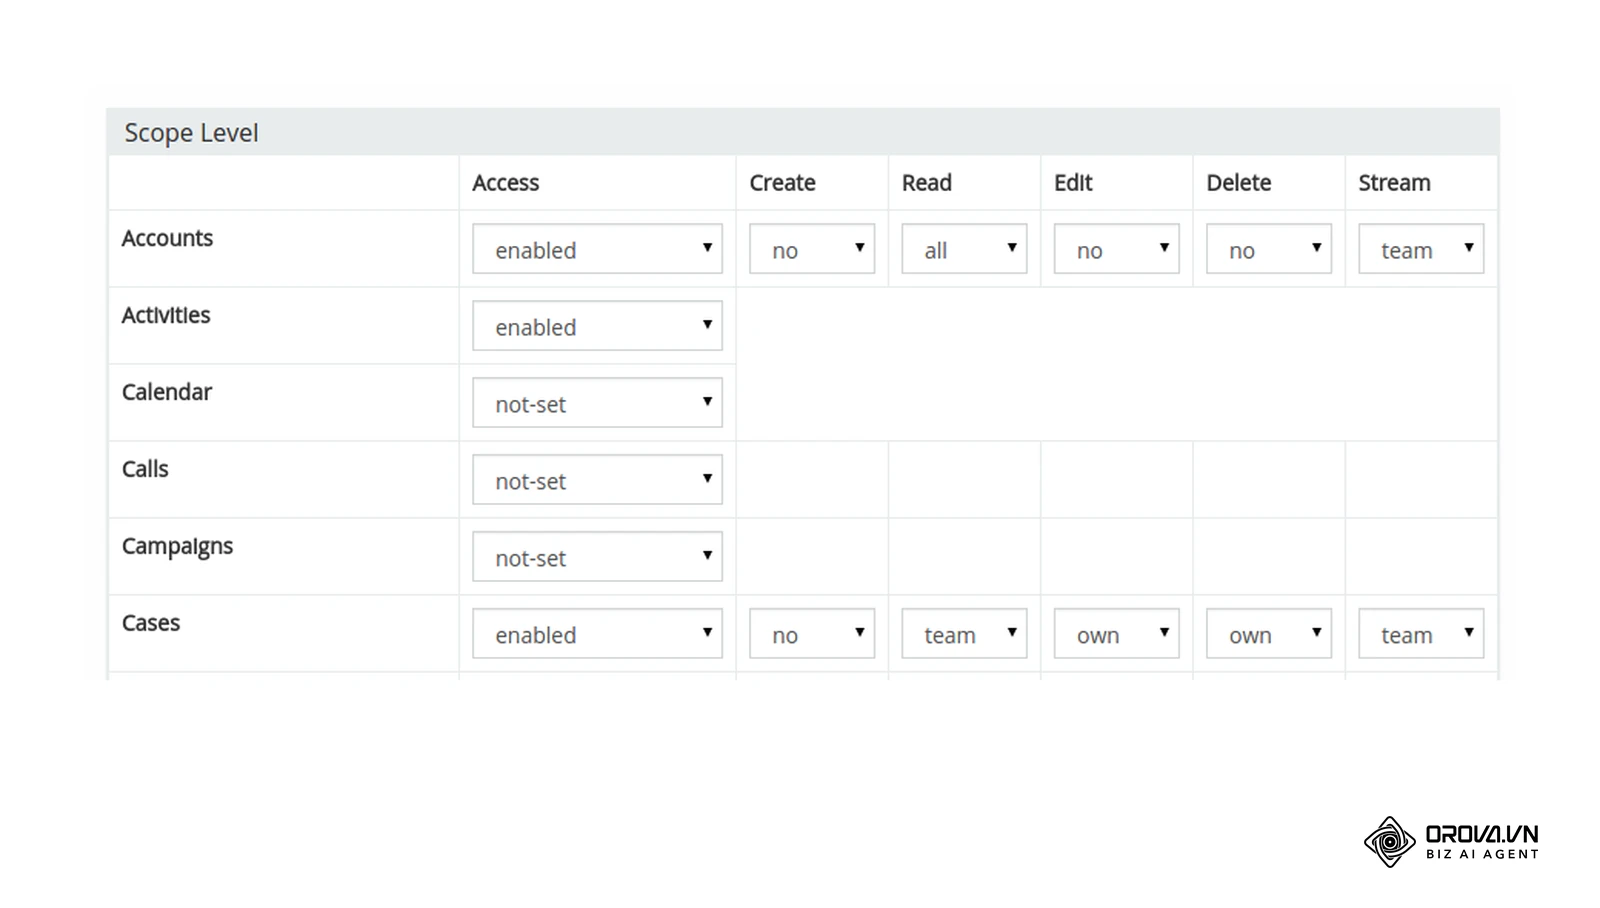The height and width of the screenshot is (908, 1600).
Task: Click the Create column header
Action: pos(783,183)
